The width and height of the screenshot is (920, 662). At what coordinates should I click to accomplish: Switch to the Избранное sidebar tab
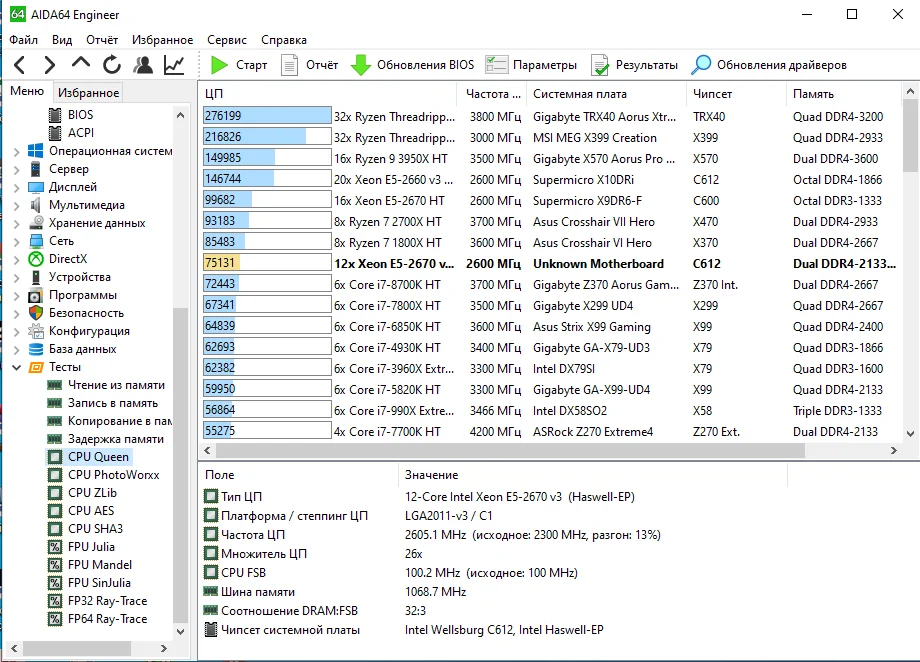click(x=88, y=93)
